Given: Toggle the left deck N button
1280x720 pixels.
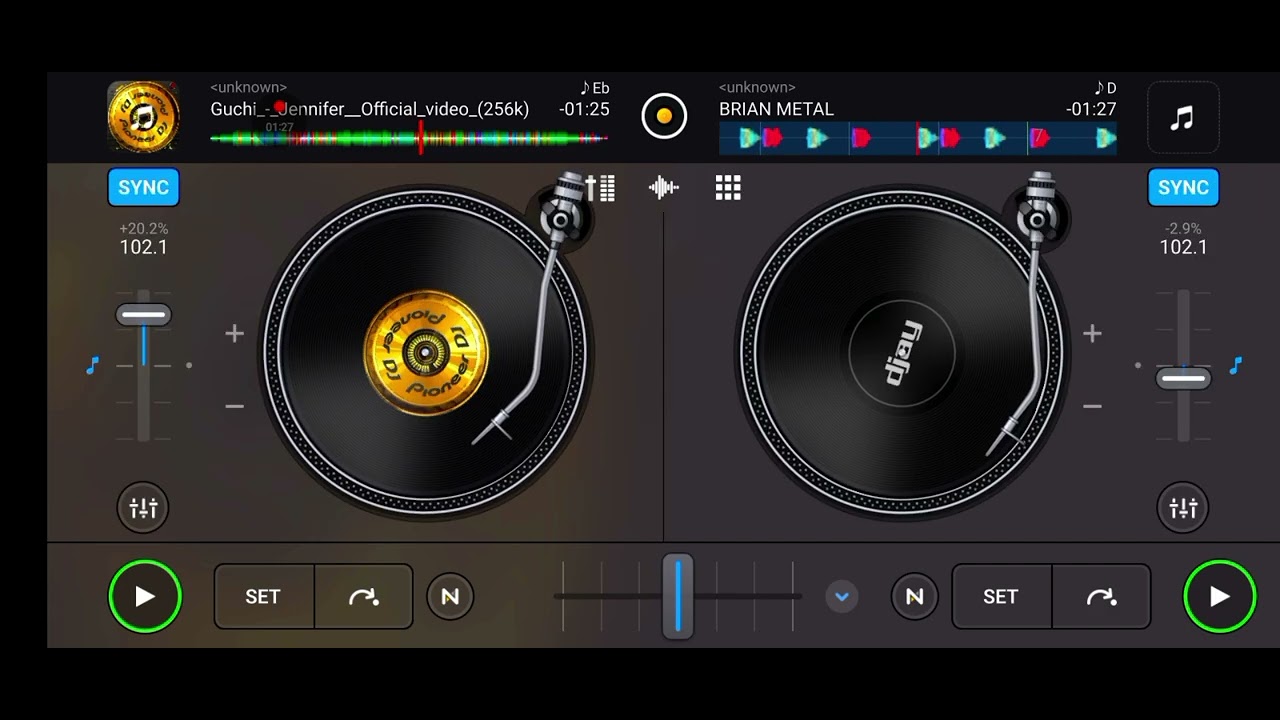Looking at the screenshot, I should click(x=450, y=597).
